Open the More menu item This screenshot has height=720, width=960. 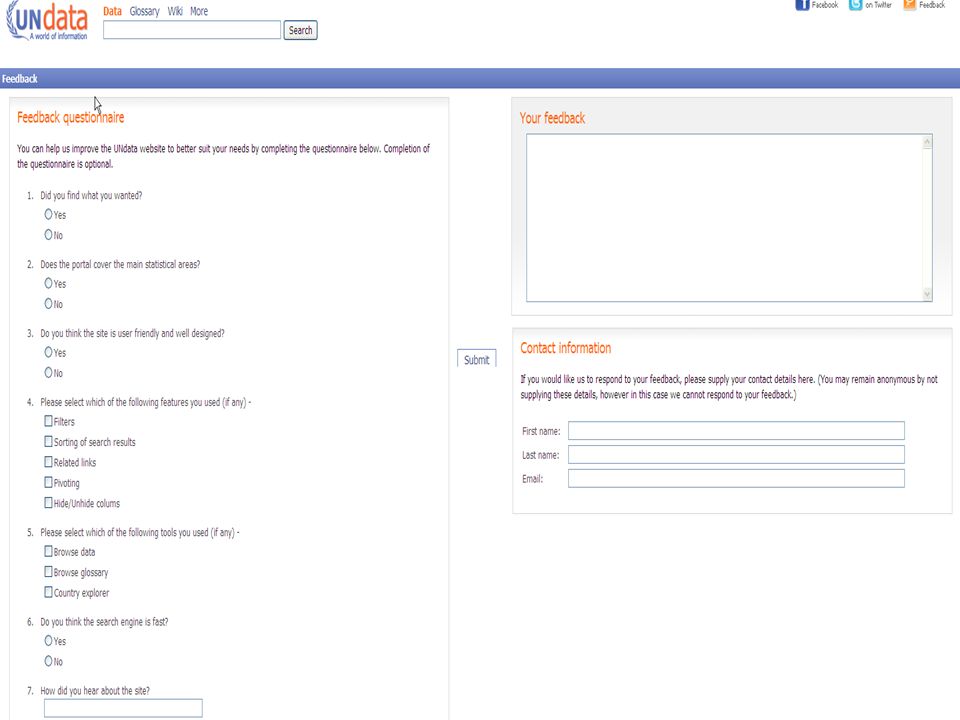pyautogui.click(x=199, y=11)
